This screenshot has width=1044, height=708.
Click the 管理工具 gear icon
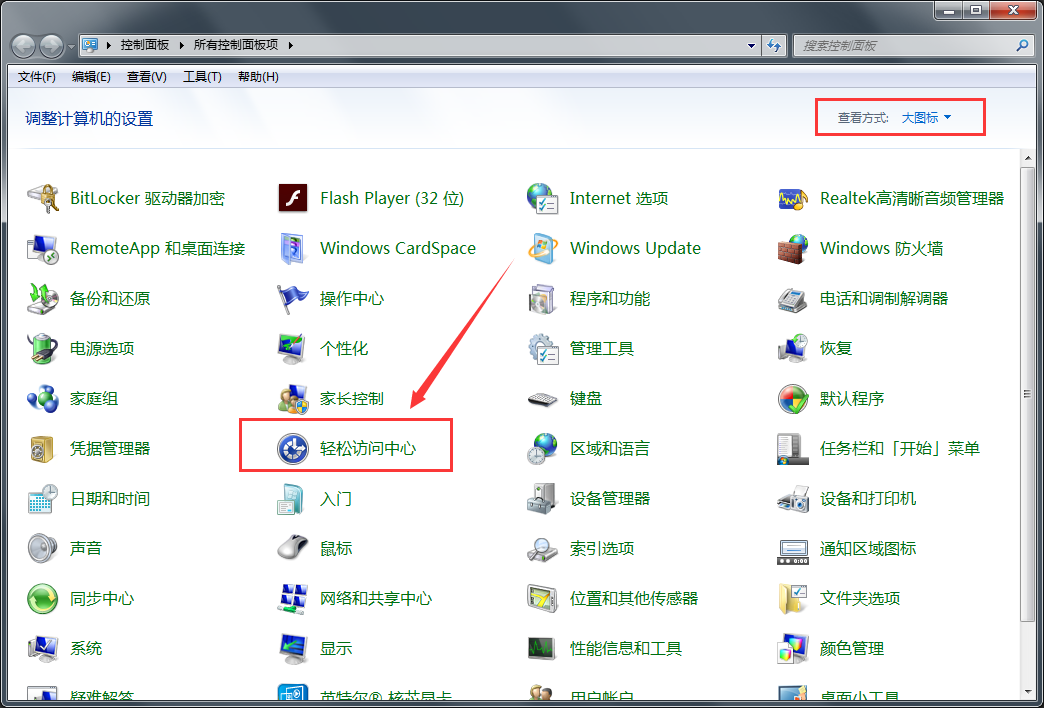click(x=543, y=348)
